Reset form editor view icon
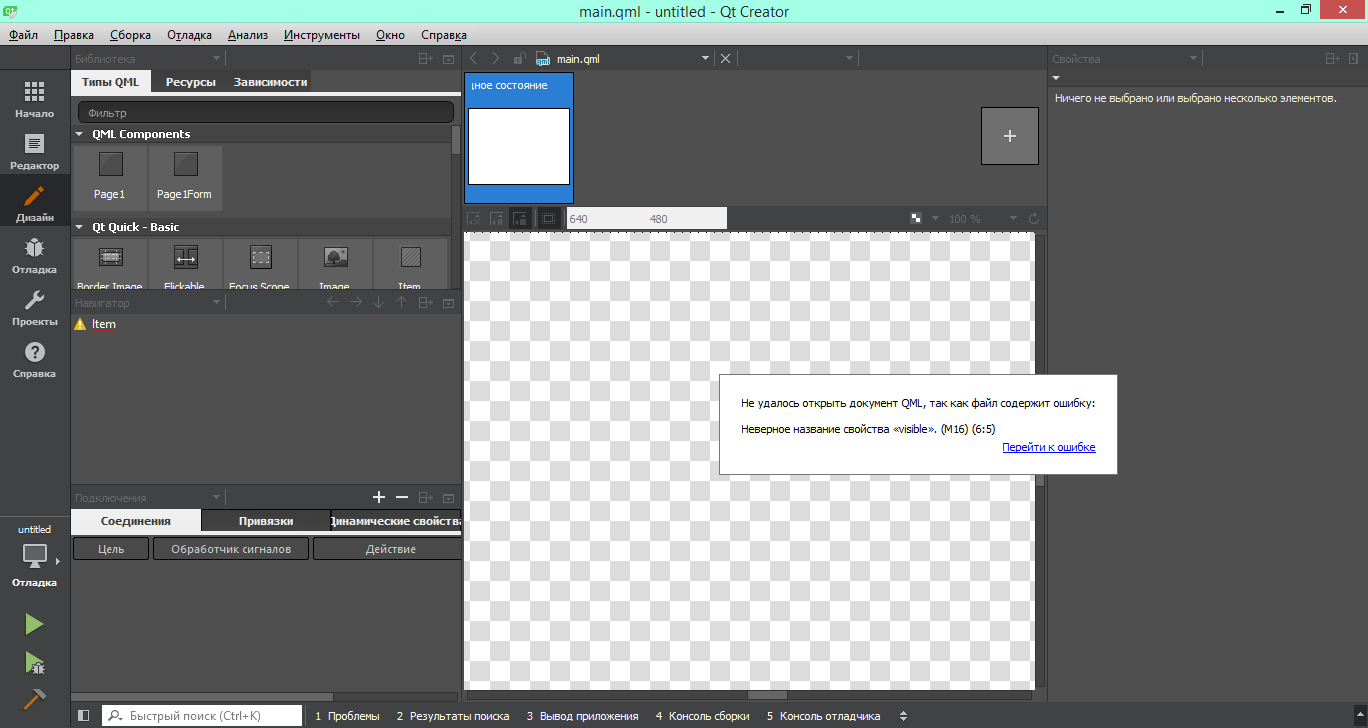The width and height of the screenshot is (1368, 728). coord(1034,218)
